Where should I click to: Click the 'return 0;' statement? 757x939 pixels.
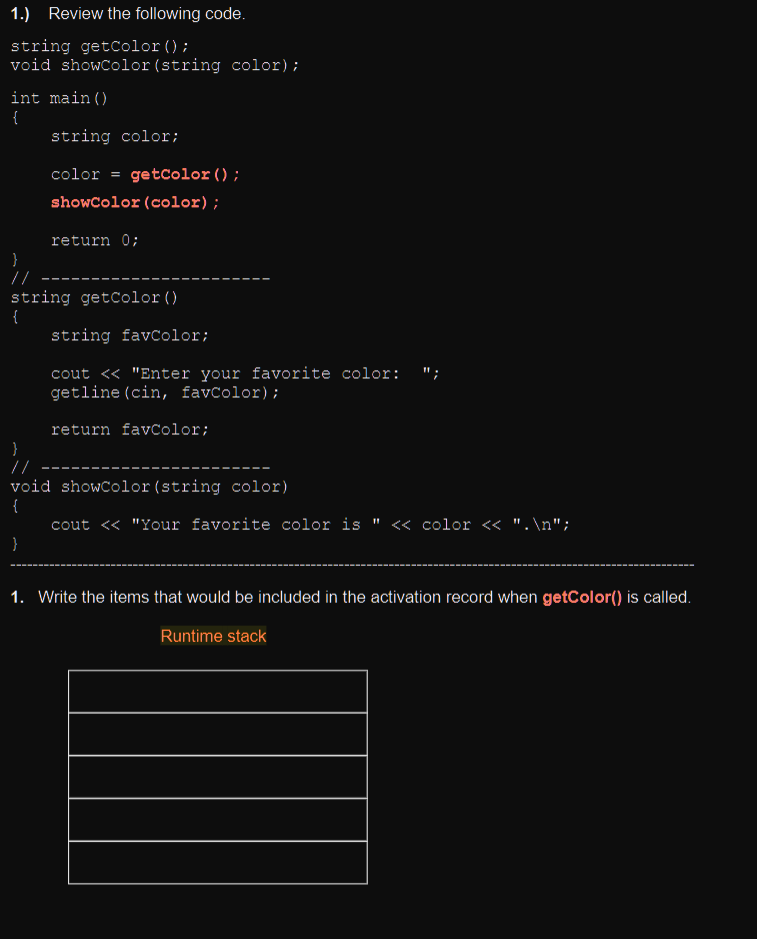click(95, 241)
